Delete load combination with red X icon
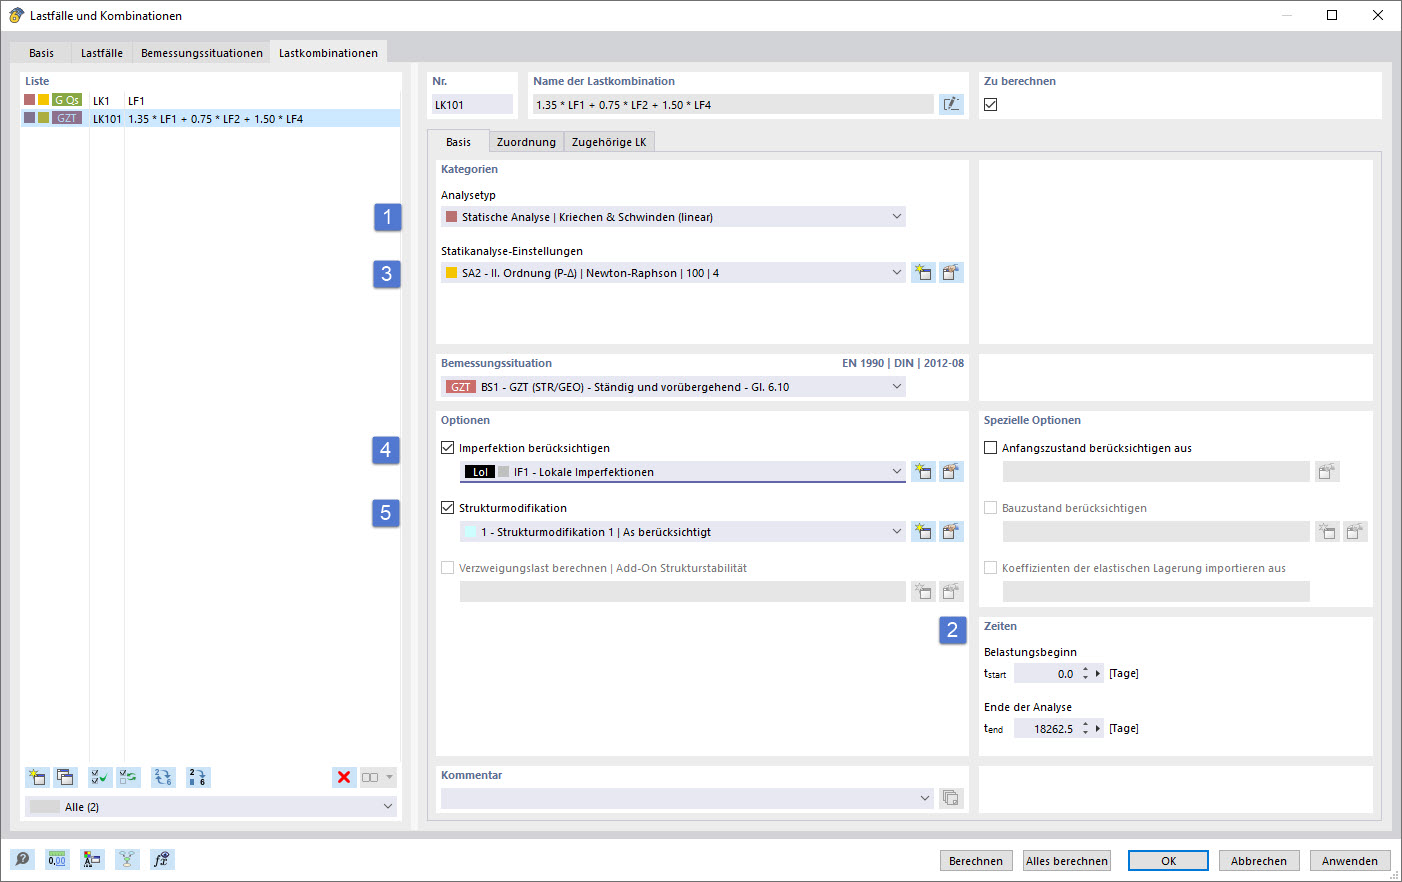This screenshot has height=882, width=1402. pos(344,777)
